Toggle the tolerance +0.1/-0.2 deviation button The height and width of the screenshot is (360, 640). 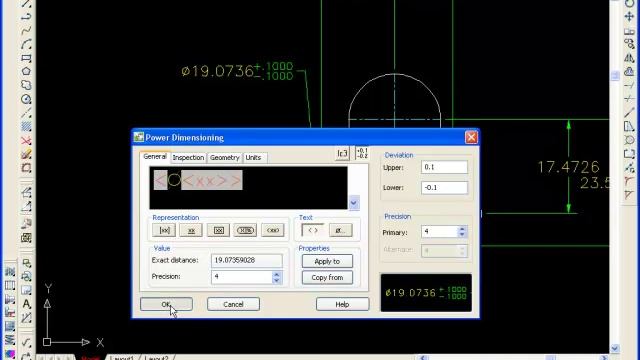362,153
